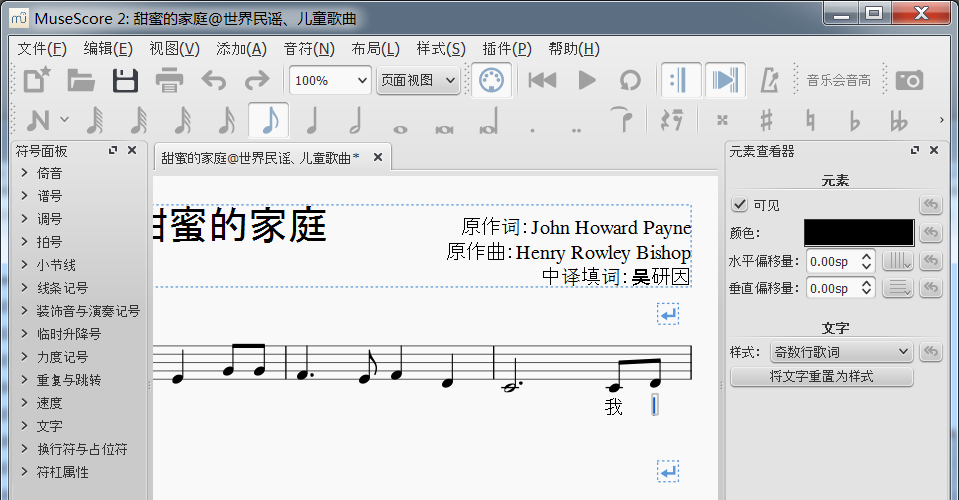Click the camera image capture icon
Screen dimensions: 959x500
pos(909,80)
